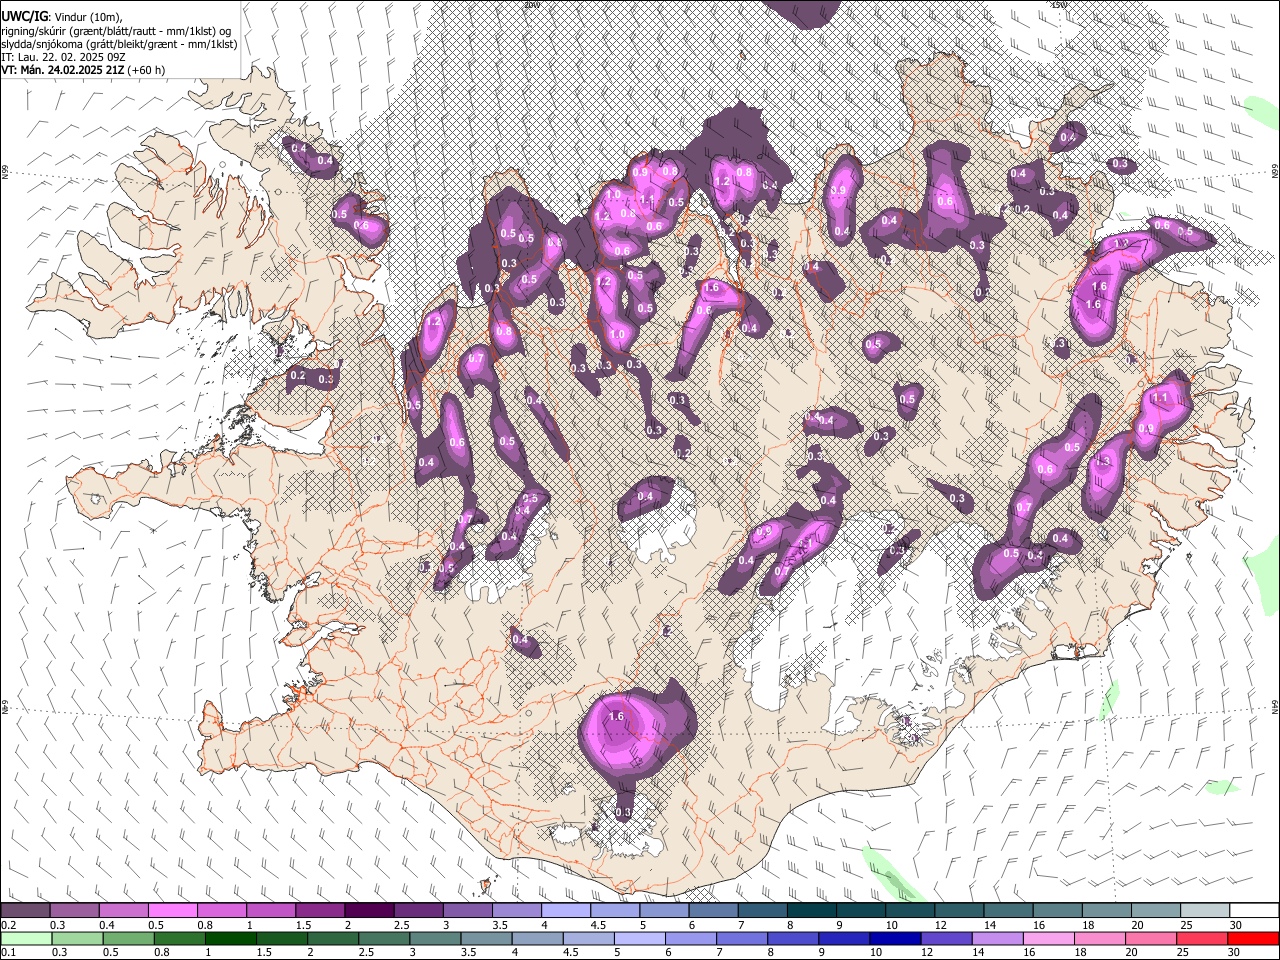1280x960 pixels.
Task: Pick the light grey 25–30 swatch on snow scale
Action: [x=1205, y=911]
